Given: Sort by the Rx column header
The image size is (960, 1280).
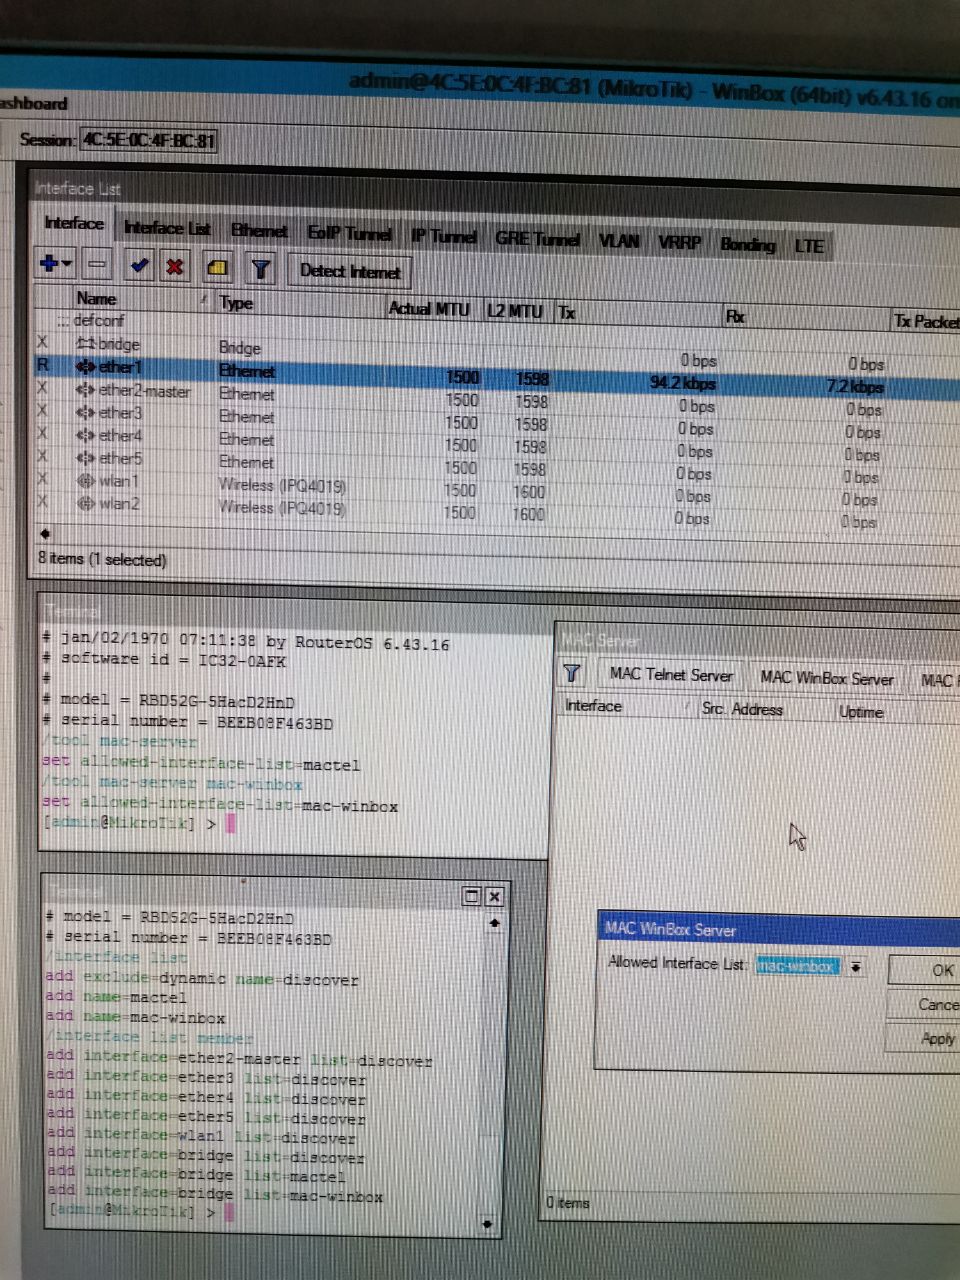Looking at the screenshot, I should click(805, 318).
